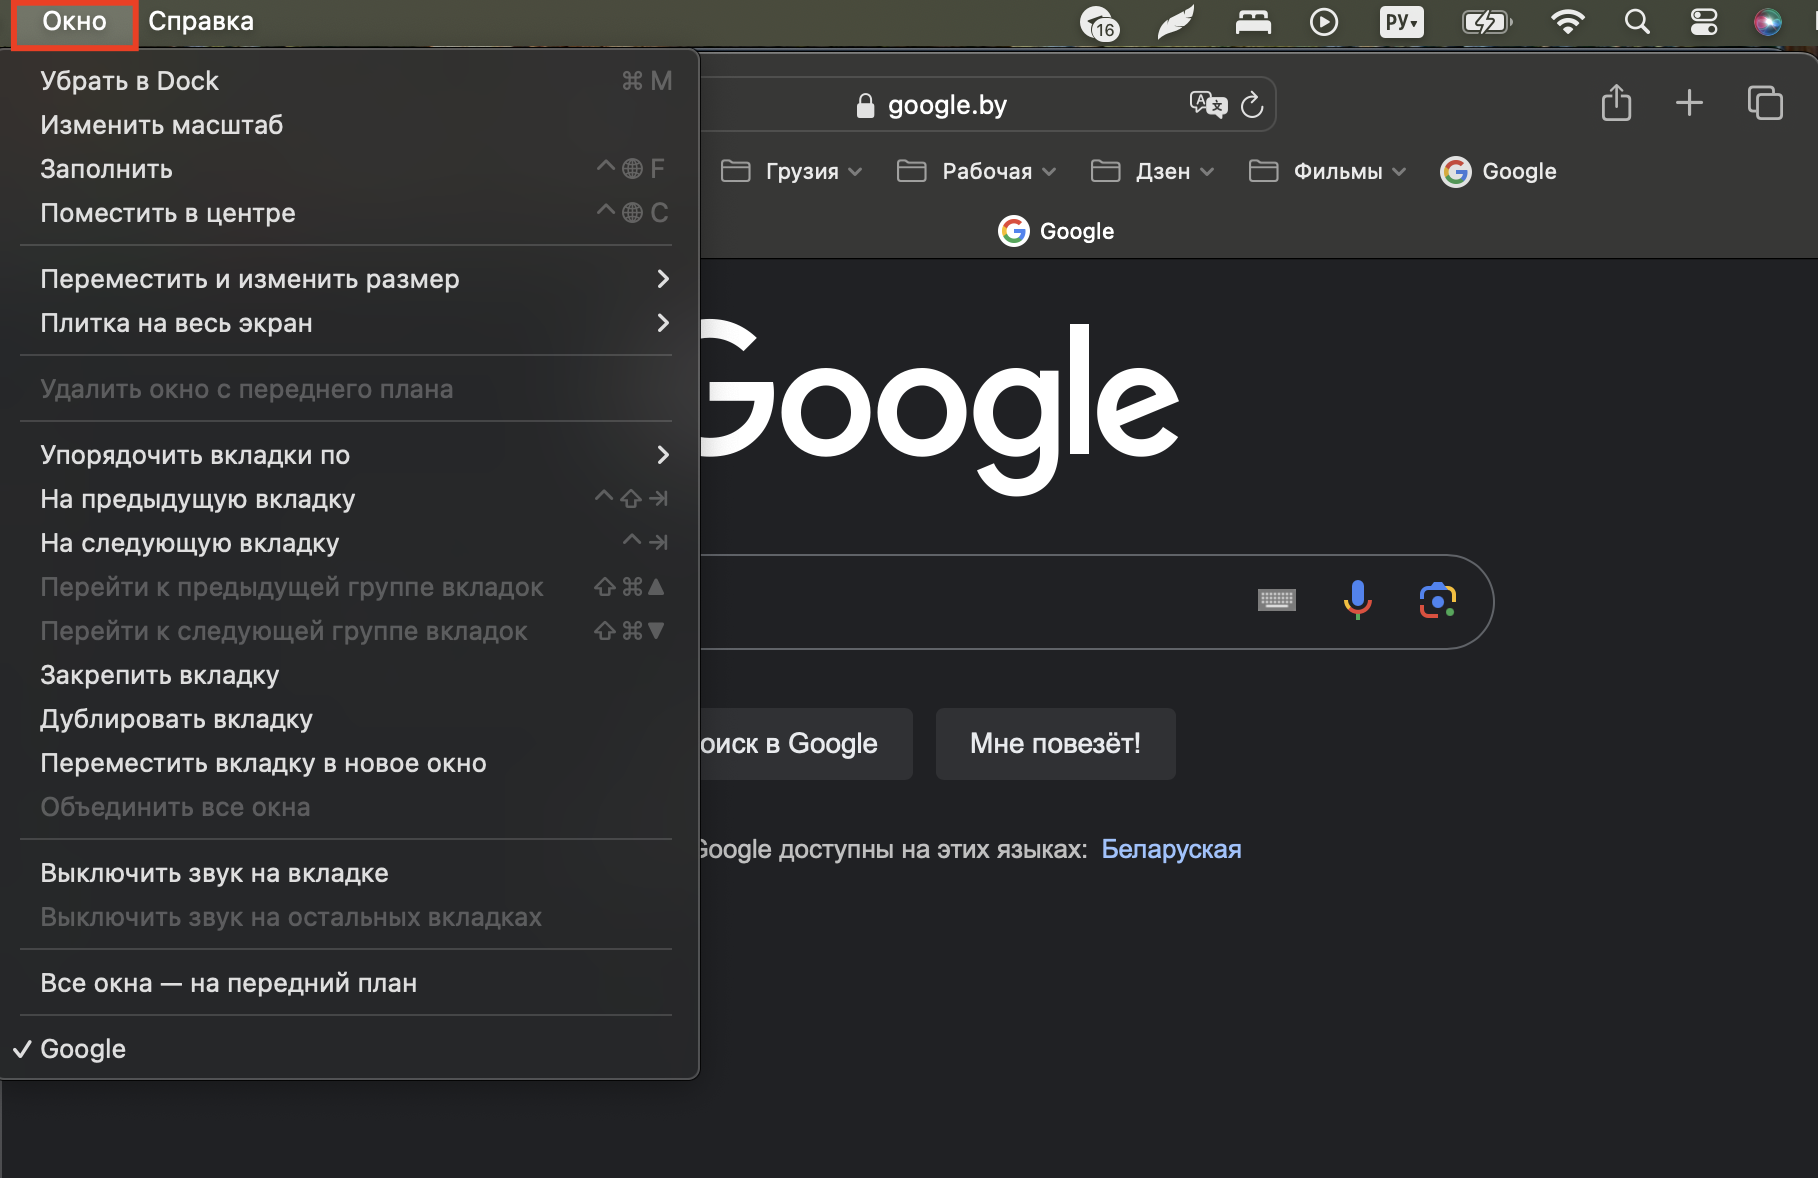Show tab overview icon

point(1765,102)
